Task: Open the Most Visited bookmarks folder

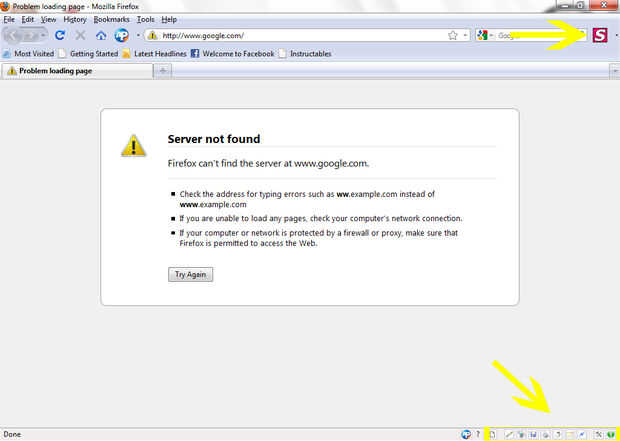Action: (28, 53)
